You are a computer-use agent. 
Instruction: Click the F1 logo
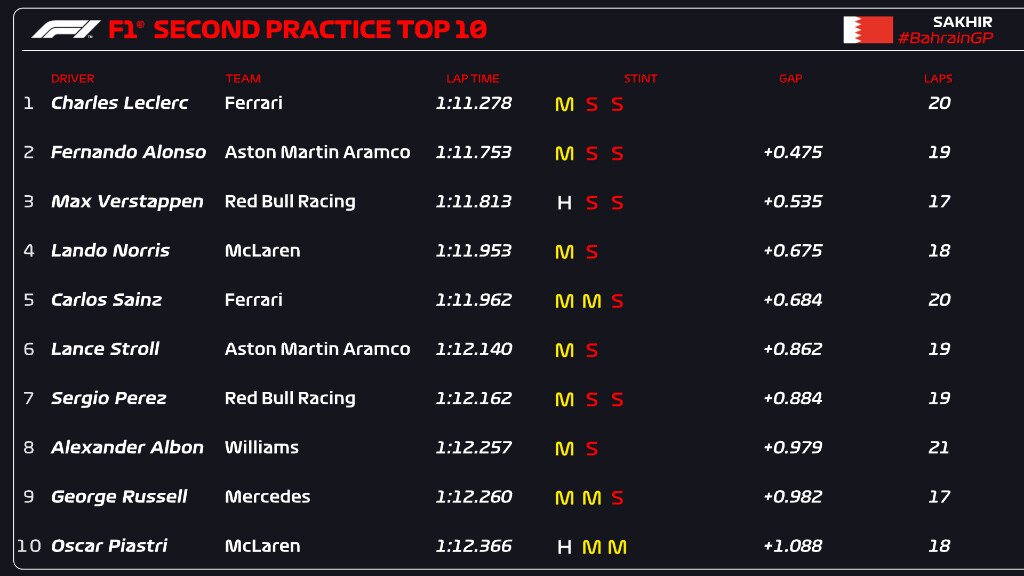66,29
